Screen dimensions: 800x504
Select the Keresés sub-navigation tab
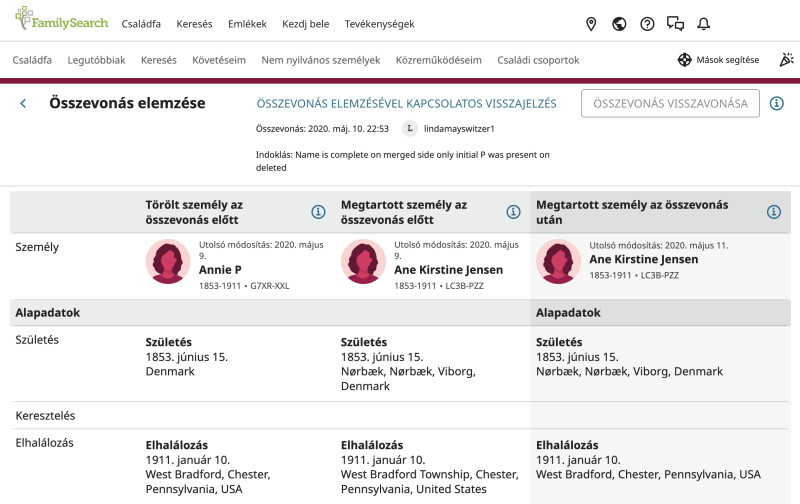click(x=159, y=60)
